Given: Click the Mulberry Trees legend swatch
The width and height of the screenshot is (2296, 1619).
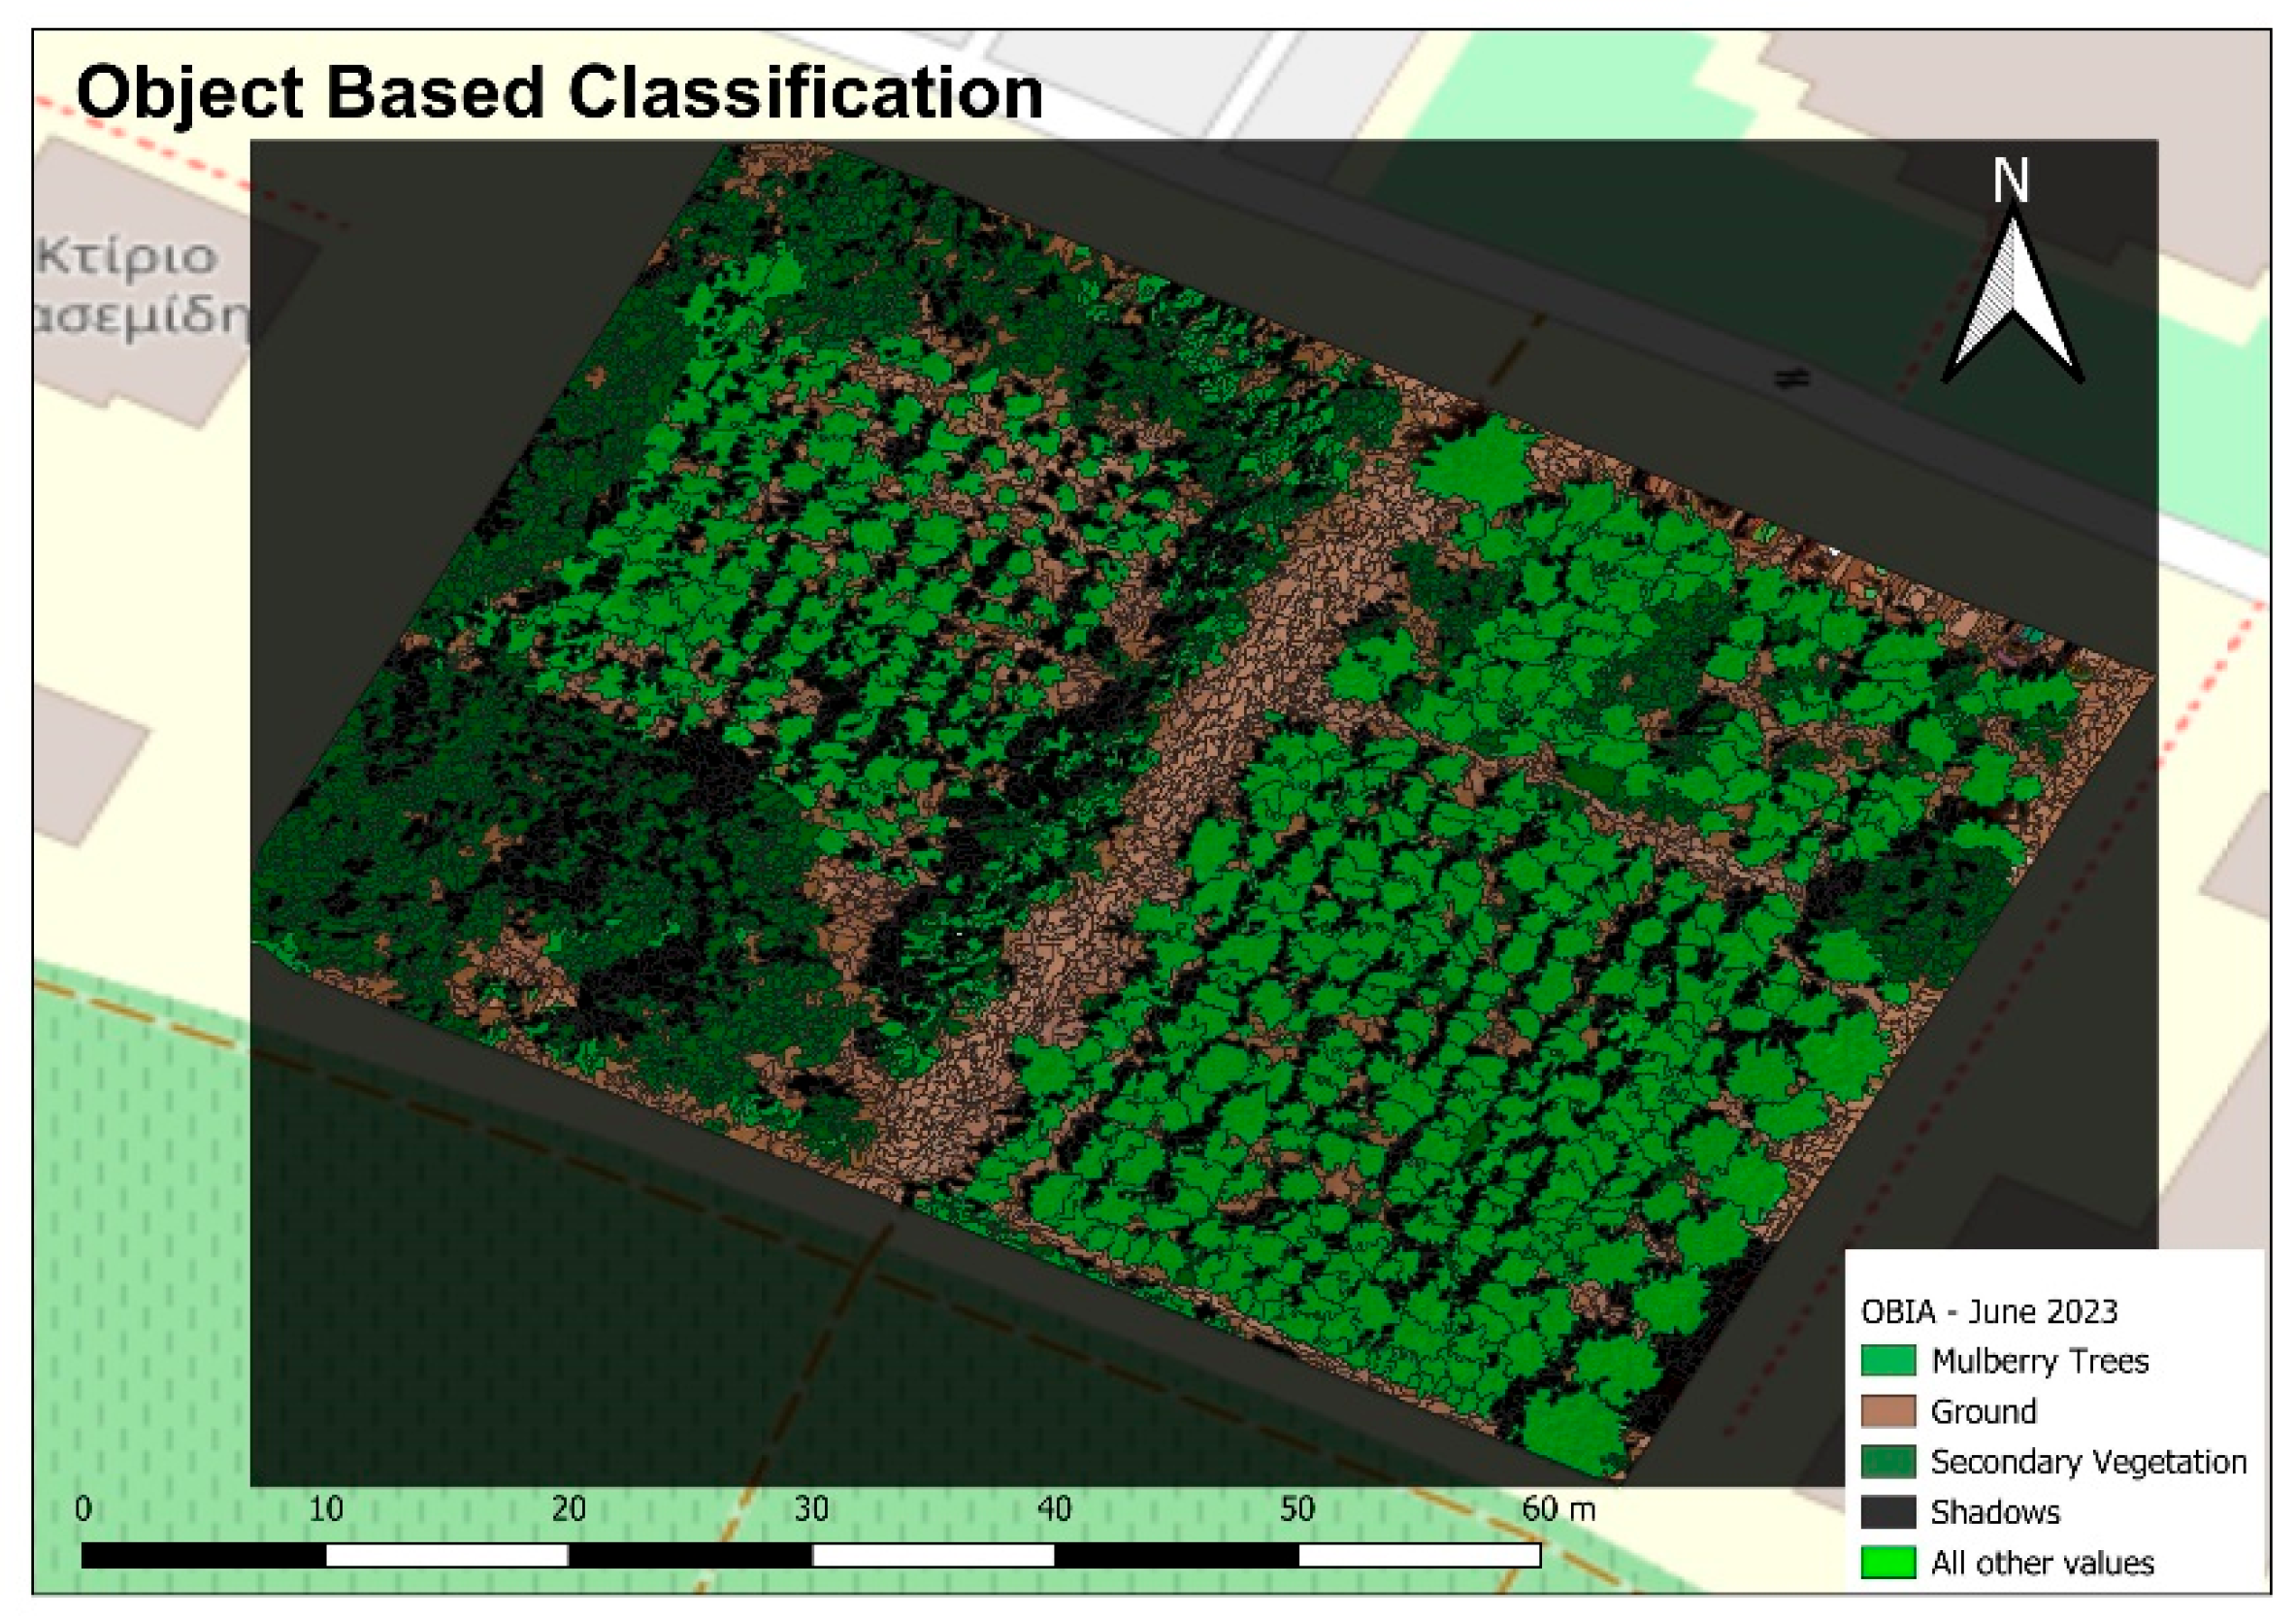Looking at the screenshot, I should tap(1888, 1361).
